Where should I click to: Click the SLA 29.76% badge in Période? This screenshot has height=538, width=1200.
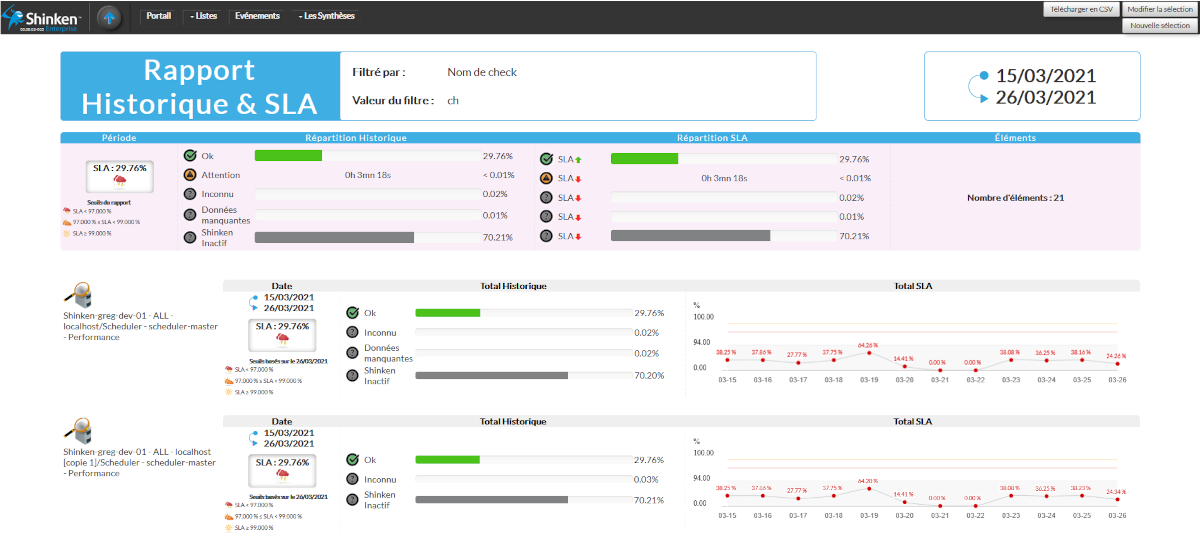[x=119, y=175]
